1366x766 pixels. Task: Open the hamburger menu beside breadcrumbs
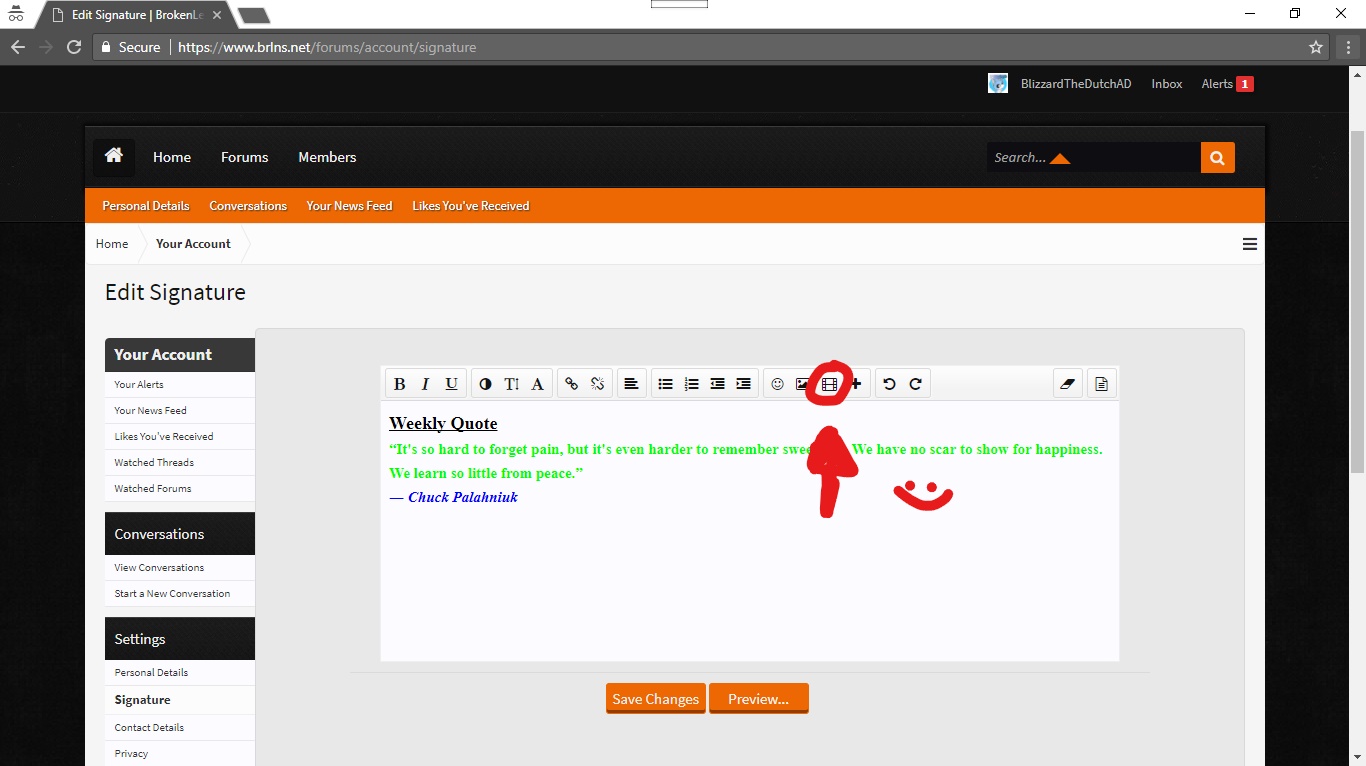(x=1250, y=244)
